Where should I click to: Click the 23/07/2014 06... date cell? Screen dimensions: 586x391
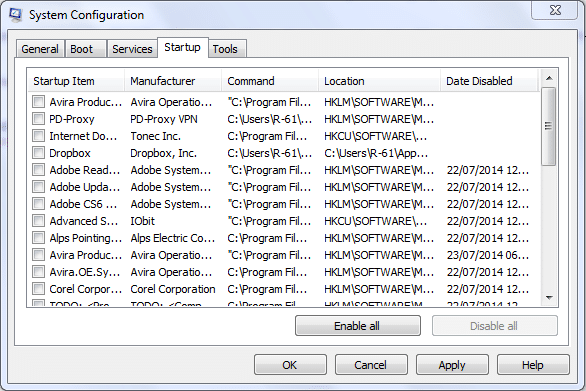pyautogui.click(x=488, y=255)
